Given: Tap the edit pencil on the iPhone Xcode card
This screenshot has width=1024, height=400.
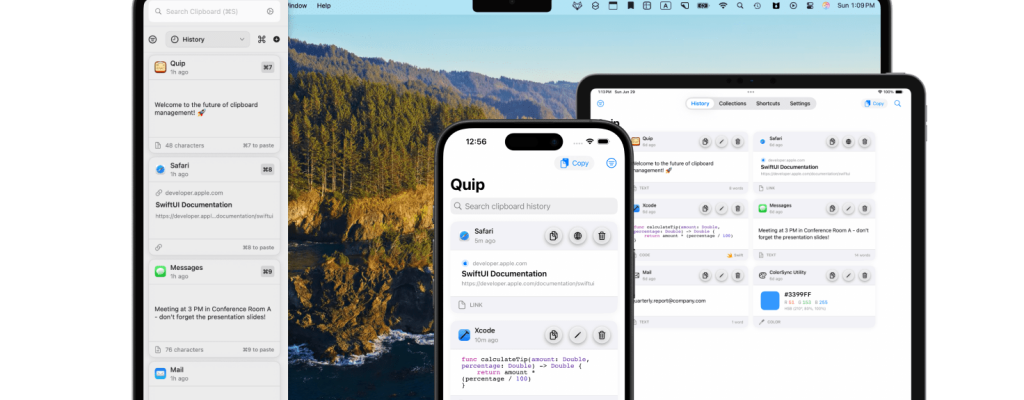Looking at the screenshot, I should pos(577,335).
